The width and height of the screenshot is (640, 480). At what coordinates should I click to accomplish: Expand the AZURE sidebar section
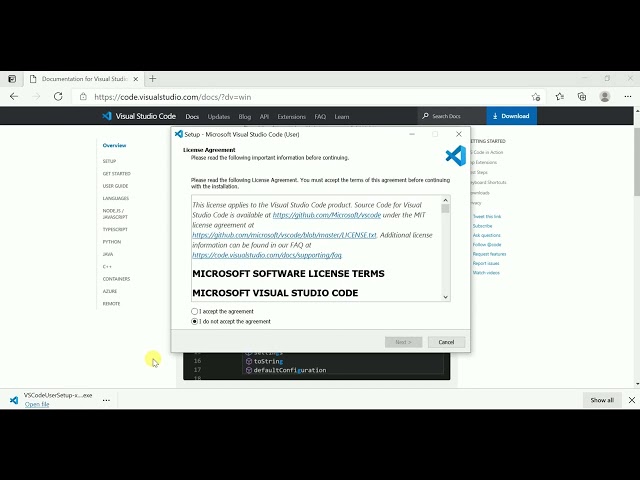(110, 291)
